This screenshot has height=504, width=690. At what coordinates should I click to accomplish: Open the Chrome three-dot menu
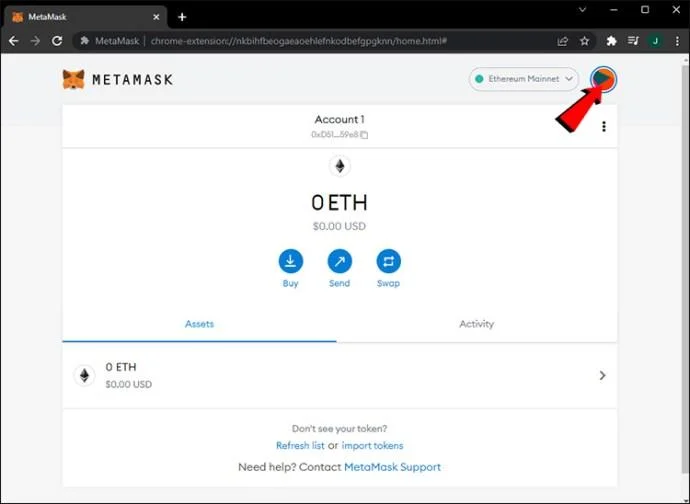(x=677, y=41)
